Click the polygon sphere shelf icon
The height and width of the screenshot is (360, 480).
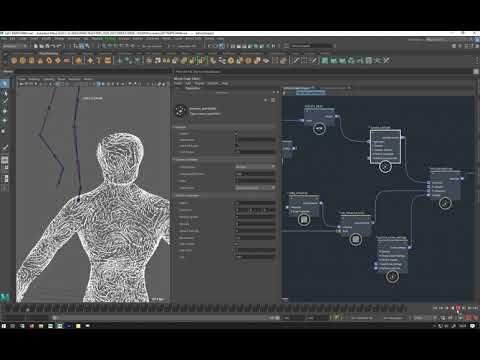click(14, 60)
